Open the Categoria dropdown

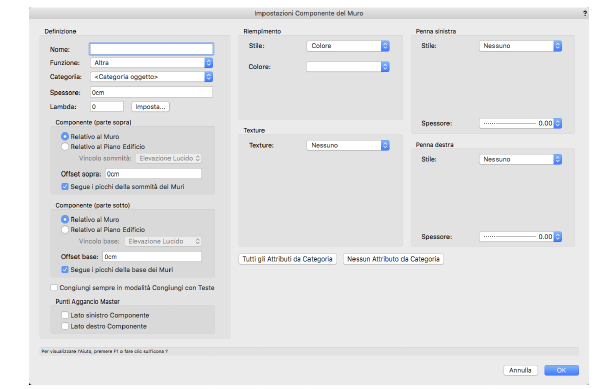coord(151,77)
